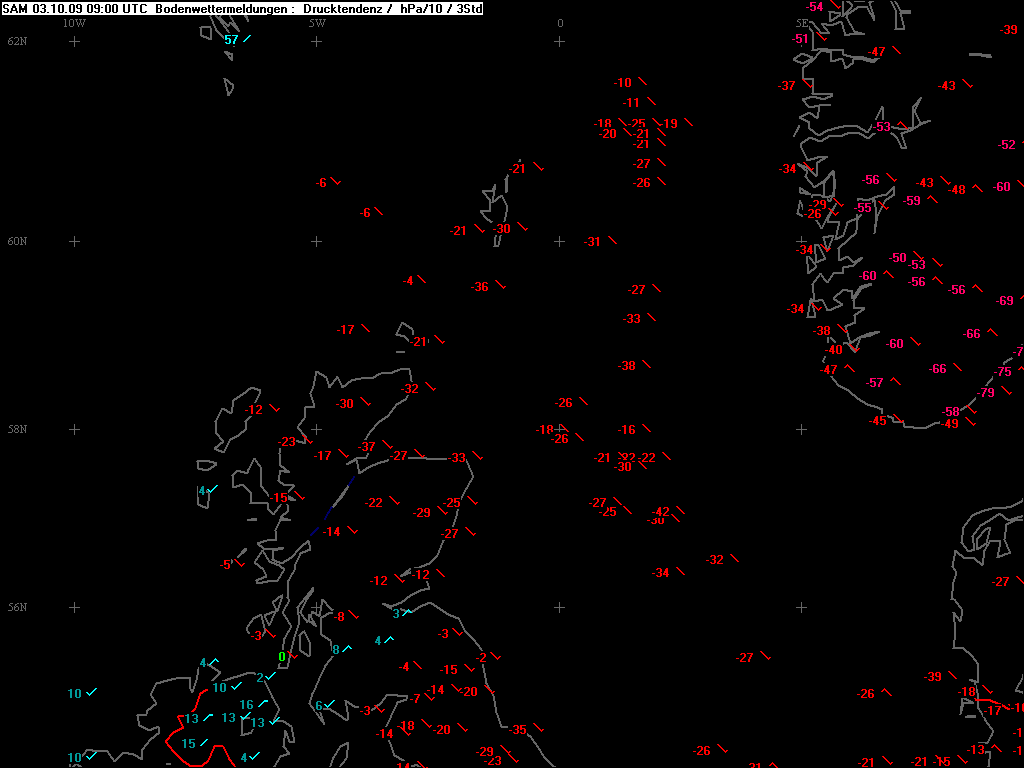The width and height of the screenshot is (1024, 768).
Task: Select the 56N latitude label
Action: point(17,607)
